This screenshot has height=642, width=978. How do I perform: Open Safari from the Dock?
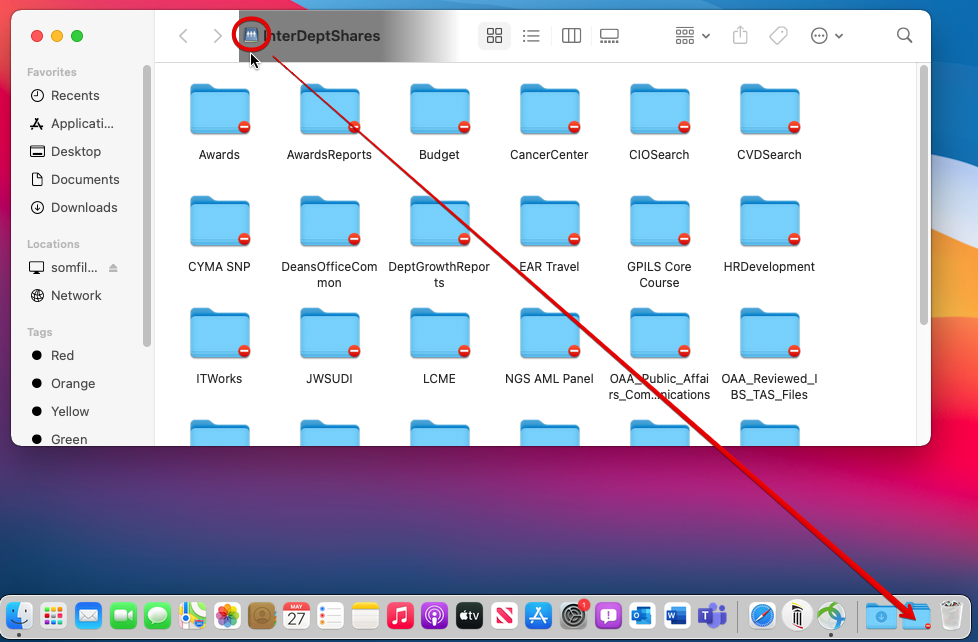(x=762, y=616)
